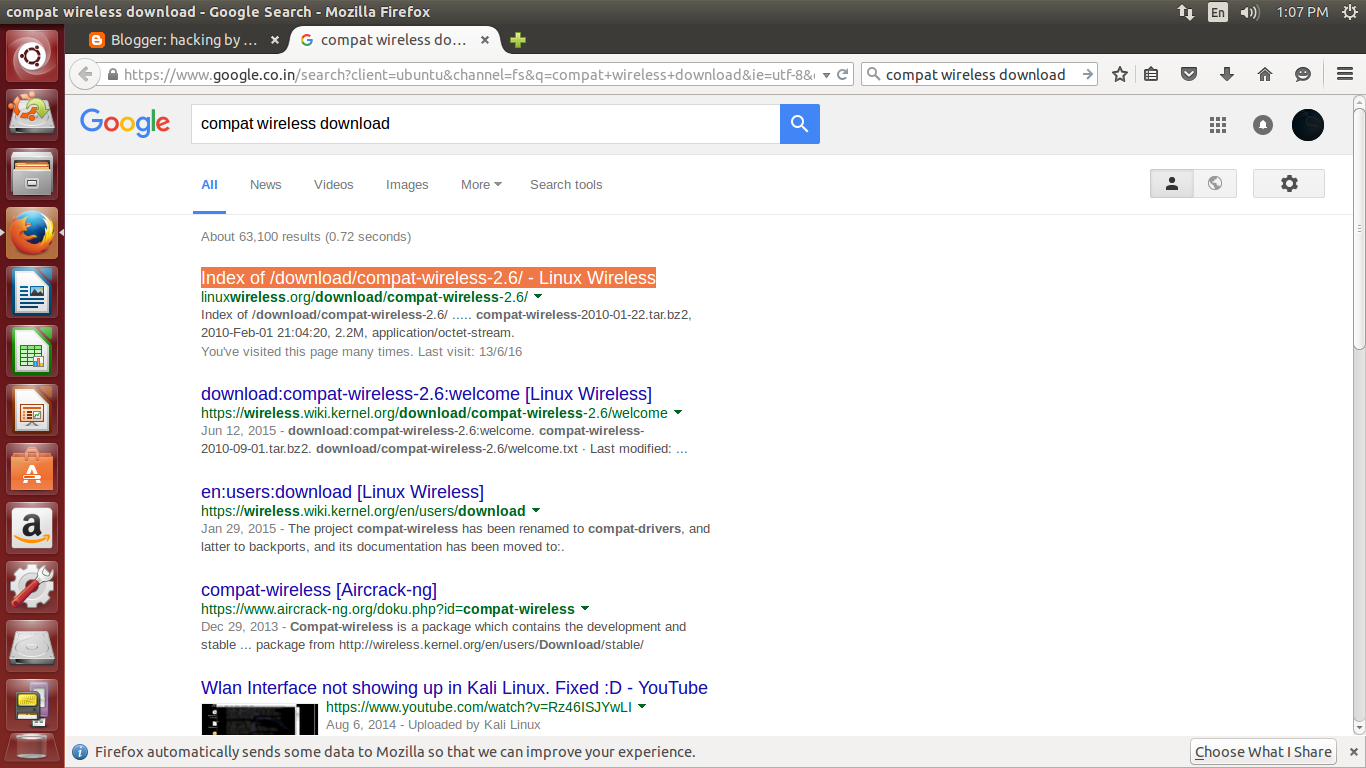Click the Firefox back arrow button
1366x768 pixels.
85,74
